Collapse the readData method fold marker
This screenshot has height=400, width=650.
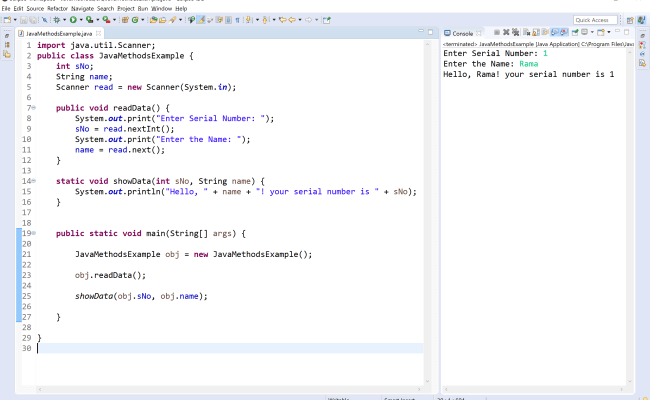point(34,108)
